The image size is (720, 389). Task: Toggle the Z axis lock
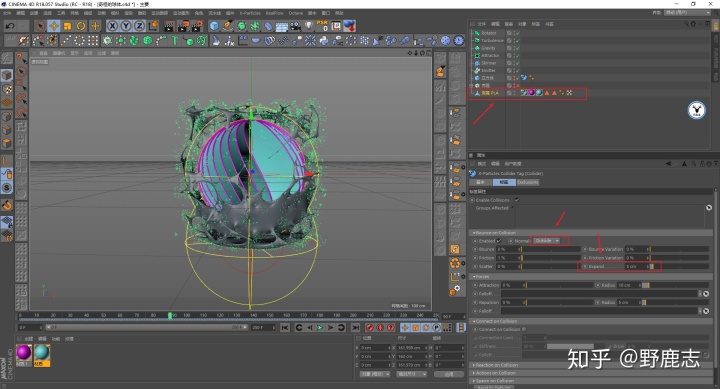point(139,26)
